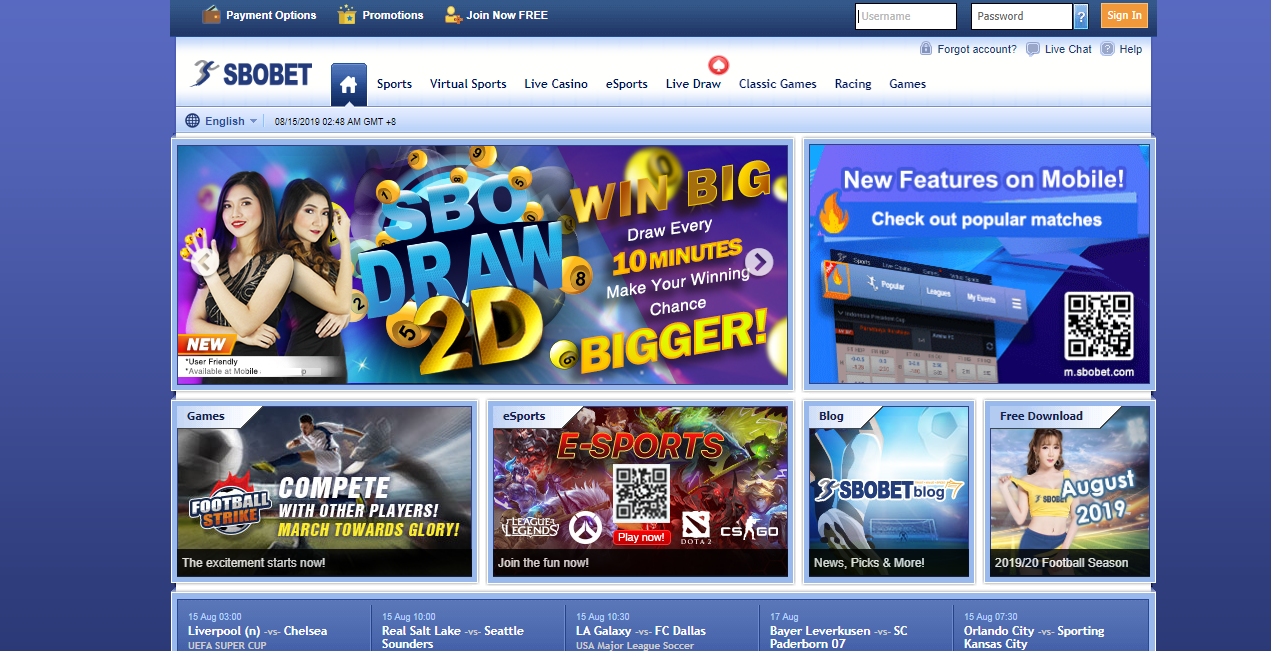
Task: Open Live Chat speech bubble icon
Action: click(x=1033, y=49)
